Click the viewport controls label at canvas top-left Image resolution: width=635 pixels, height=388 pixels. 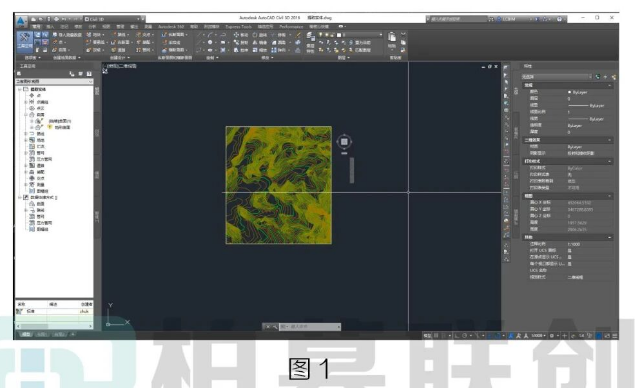pyautogui.click(x=121, y=66)
